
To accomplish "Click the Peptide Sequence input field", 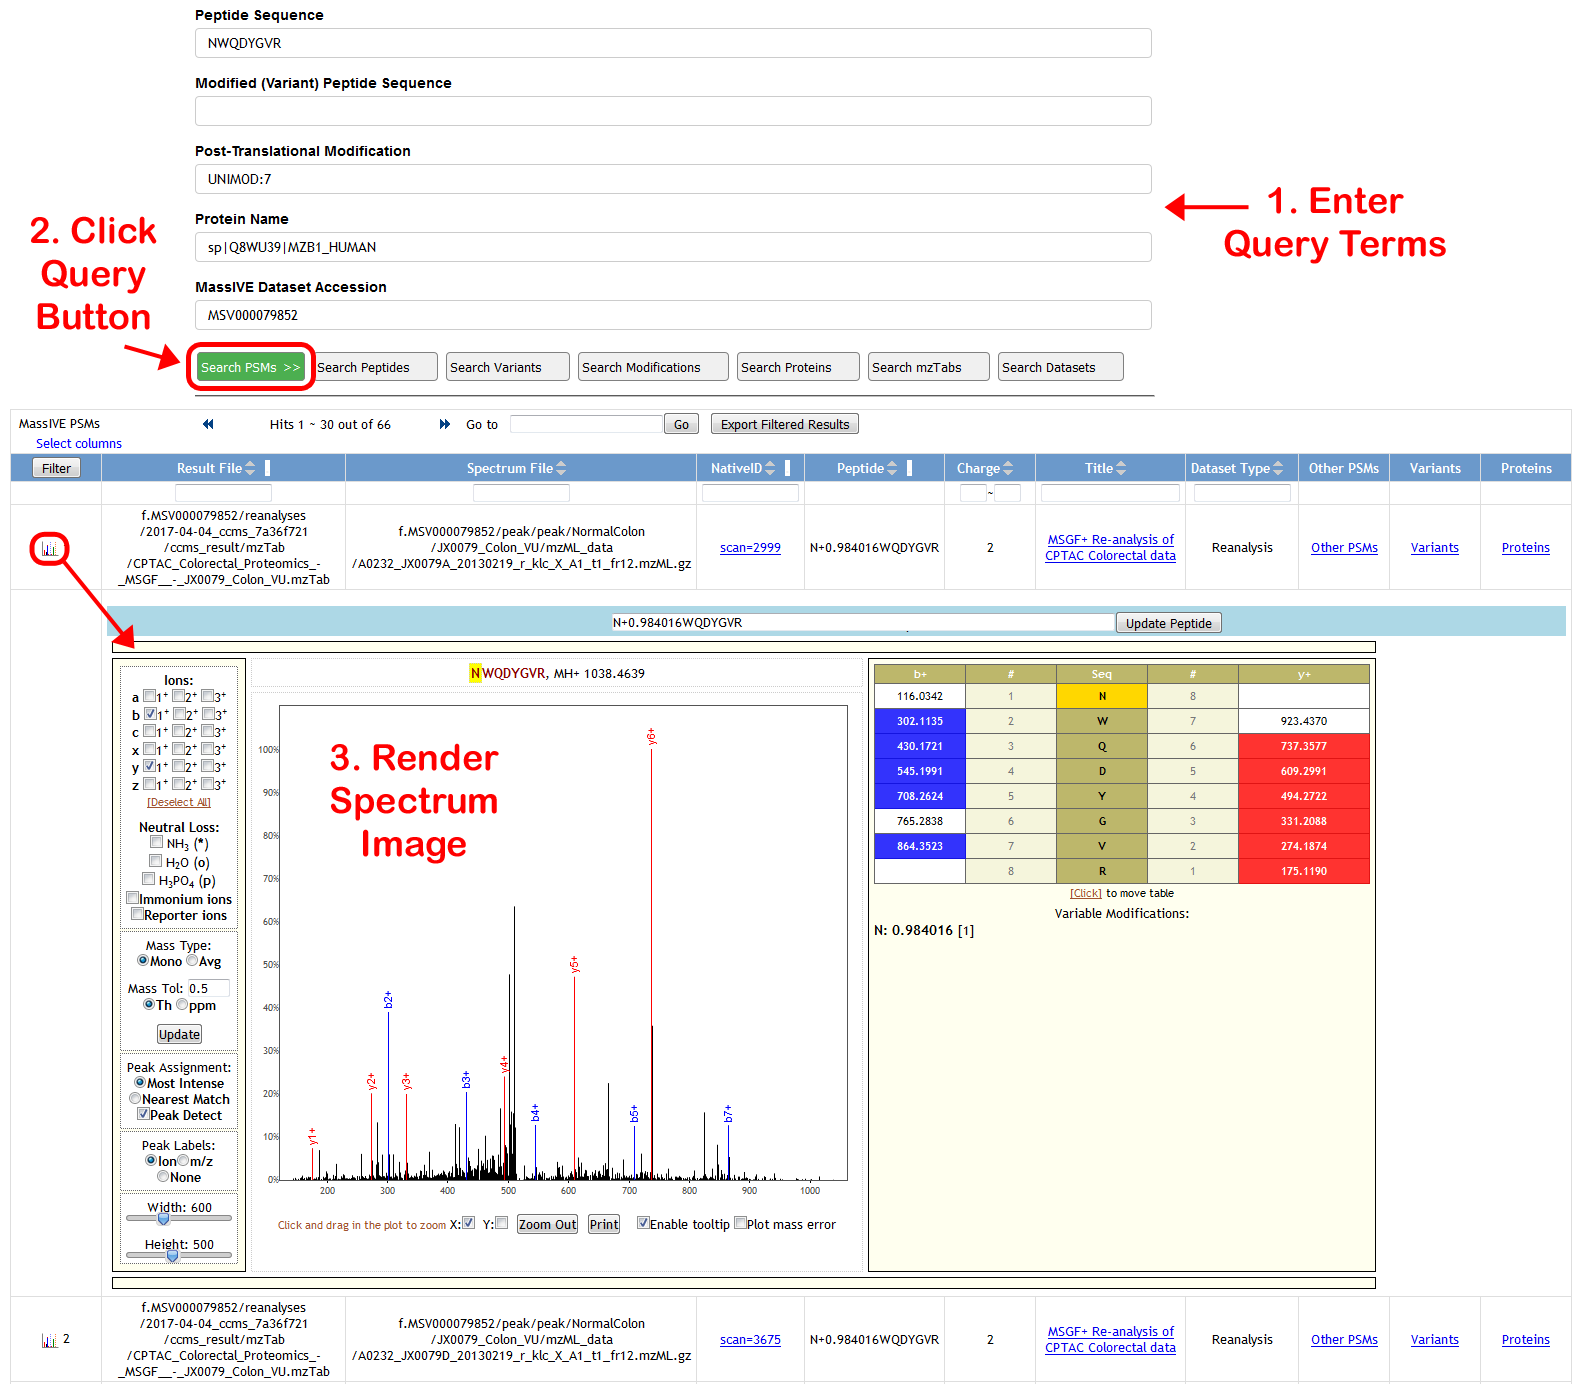I will (673, 43).
